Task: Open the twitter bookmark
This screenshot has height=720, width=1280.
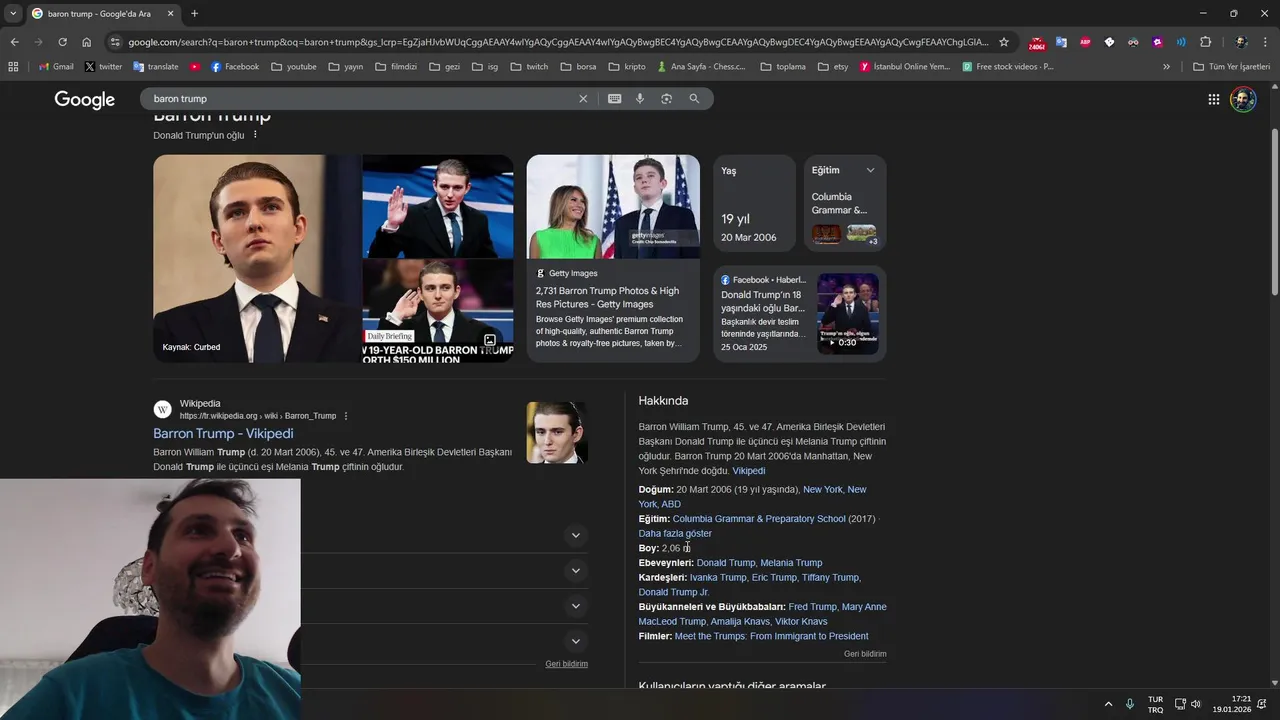Action: [x=103, y=67]
